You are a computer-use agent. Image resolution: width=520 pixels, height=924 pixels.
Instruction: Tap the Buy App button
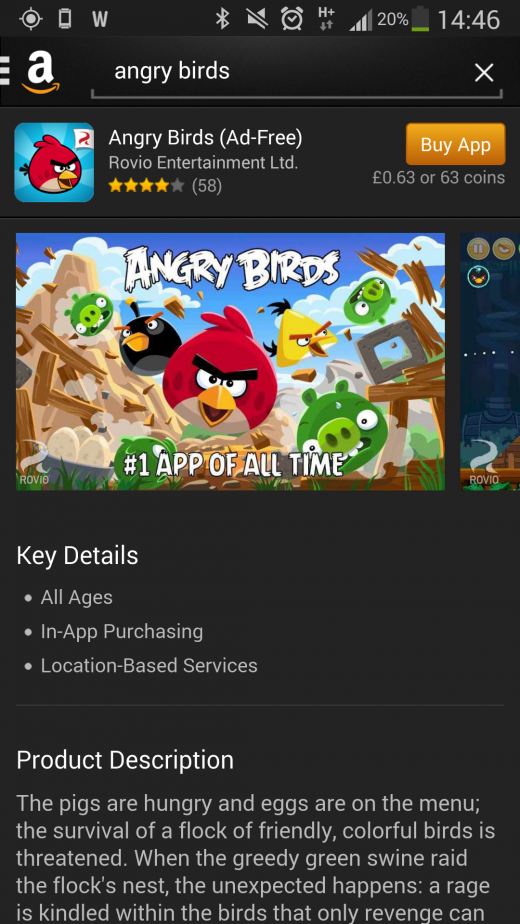coord(455,144)
